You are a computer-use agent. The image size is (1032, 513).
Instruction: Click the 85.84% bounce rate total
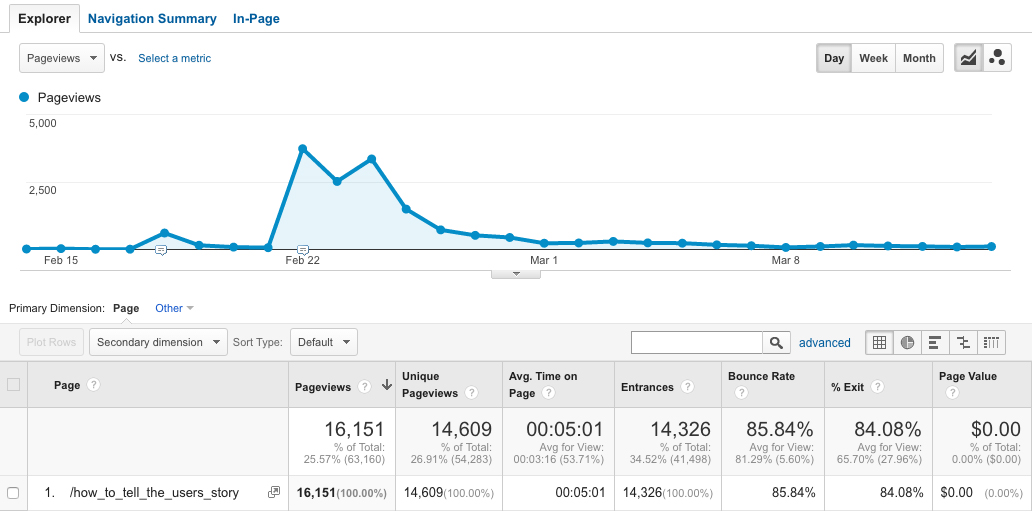pyautogui.click(x=780, y=429)
